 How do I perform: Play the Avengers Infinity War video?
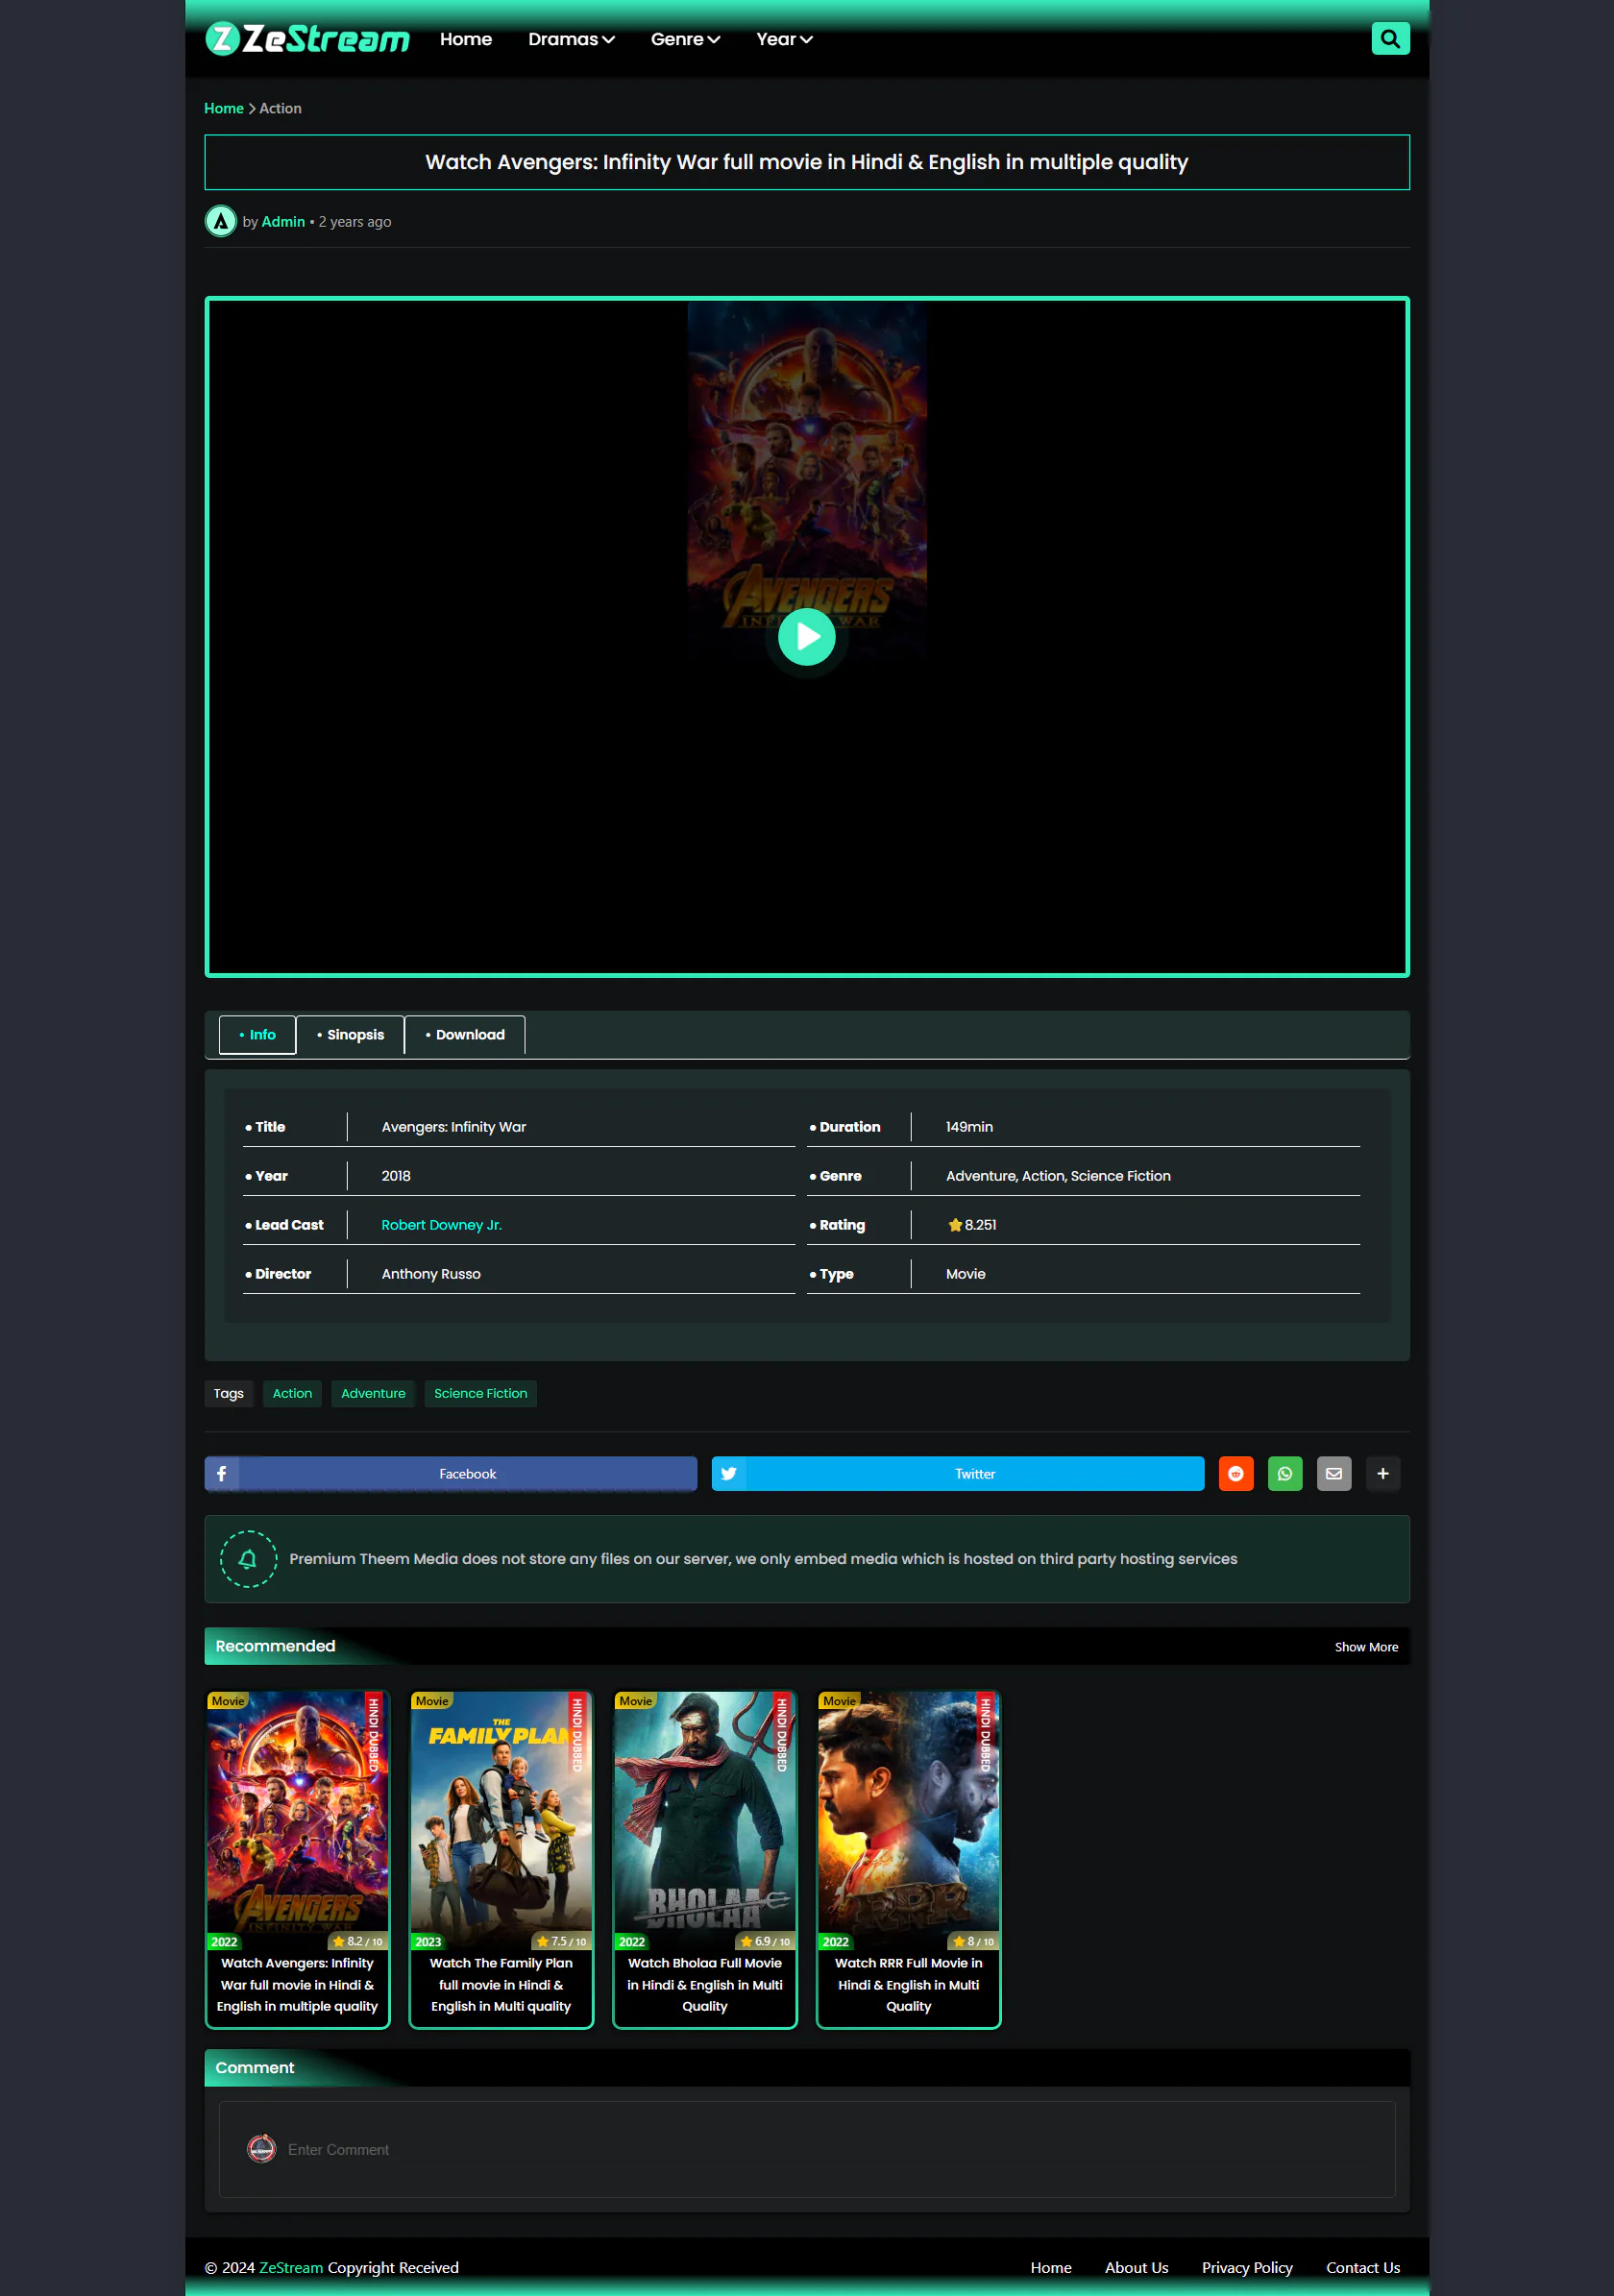click(806, 637)
